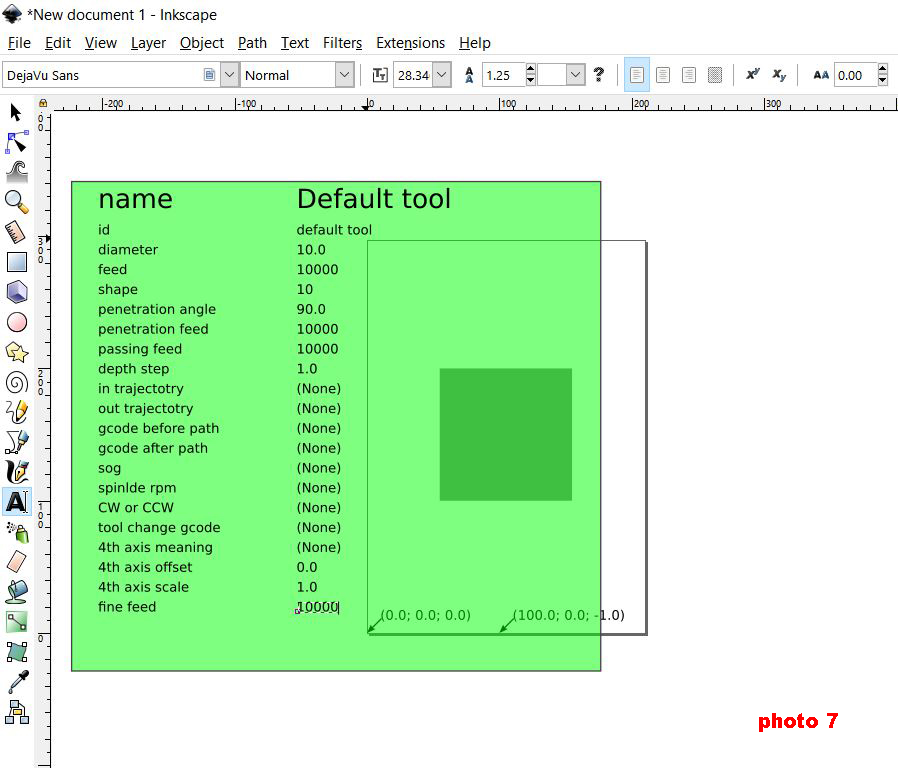Click the line spacing icon

pyautogui.click(x=469, y=75)
